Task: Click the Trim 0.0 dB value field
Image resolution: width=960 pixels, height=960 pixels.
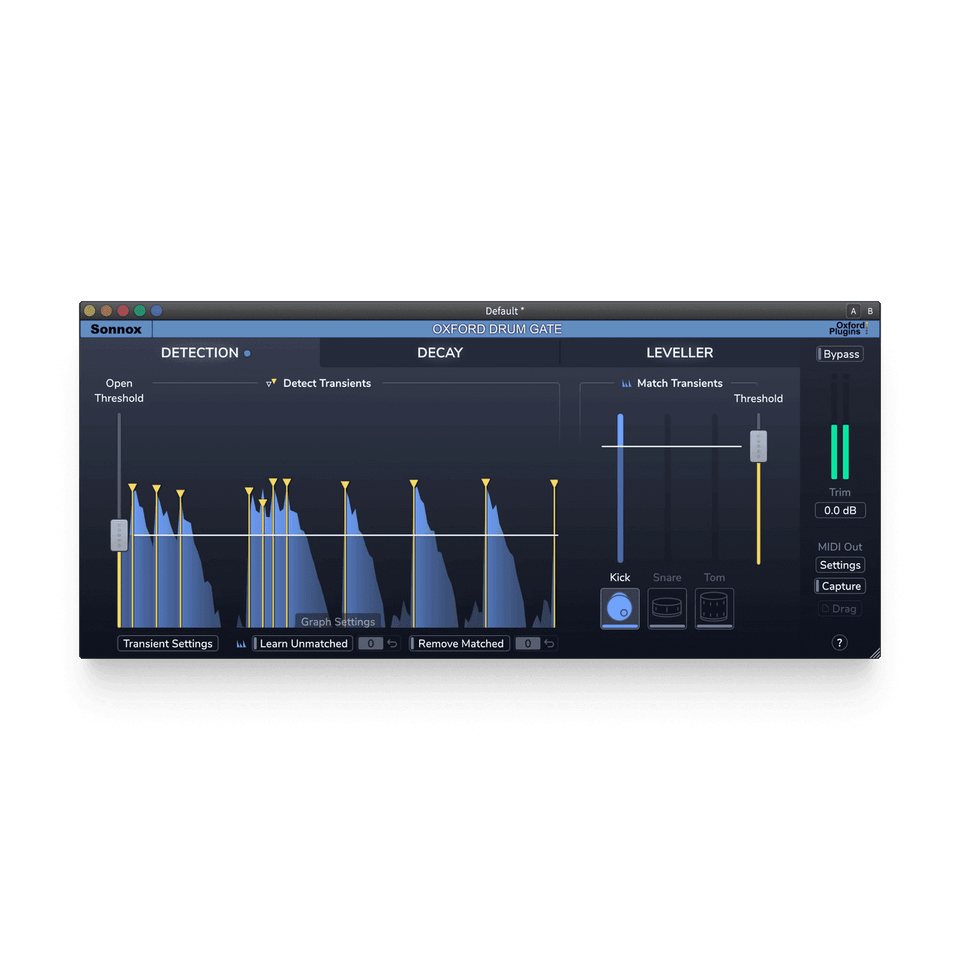Action: tap(840, 510)
